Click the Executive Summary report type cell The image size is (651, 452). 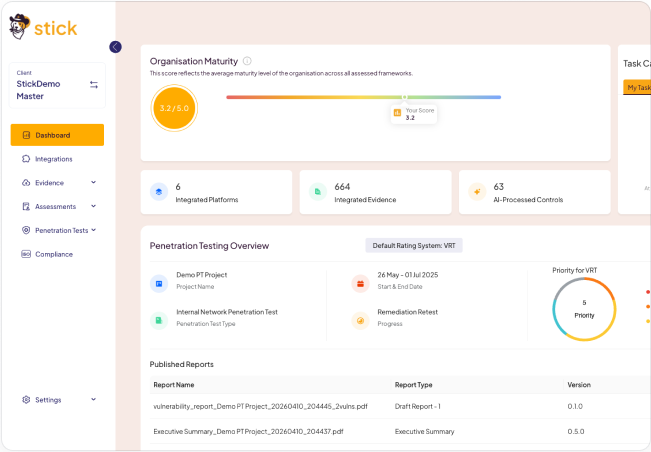(x=424, y=432)
